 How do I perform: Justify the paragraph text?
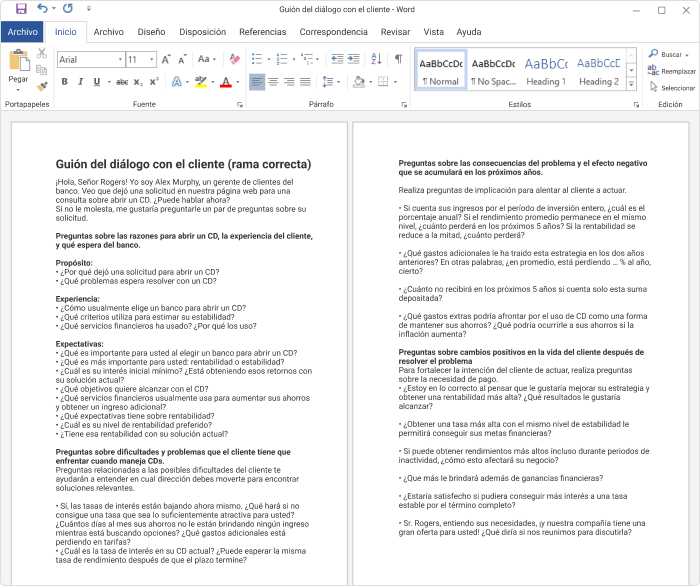point(305,82)
